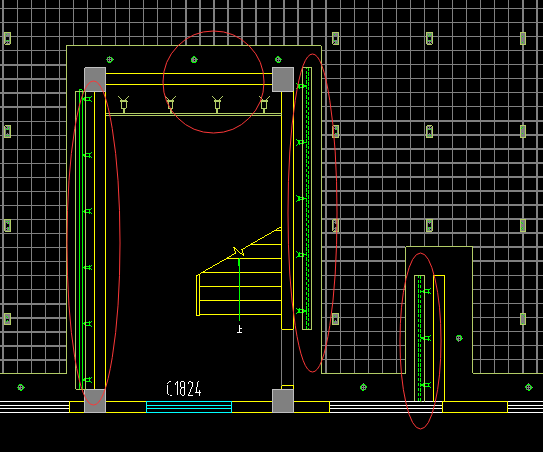The height and width of the screenshot is (452, 543).
Task: Select the leftmost Y-shaped lamp symbol in the top row
Action: (124, 104)
